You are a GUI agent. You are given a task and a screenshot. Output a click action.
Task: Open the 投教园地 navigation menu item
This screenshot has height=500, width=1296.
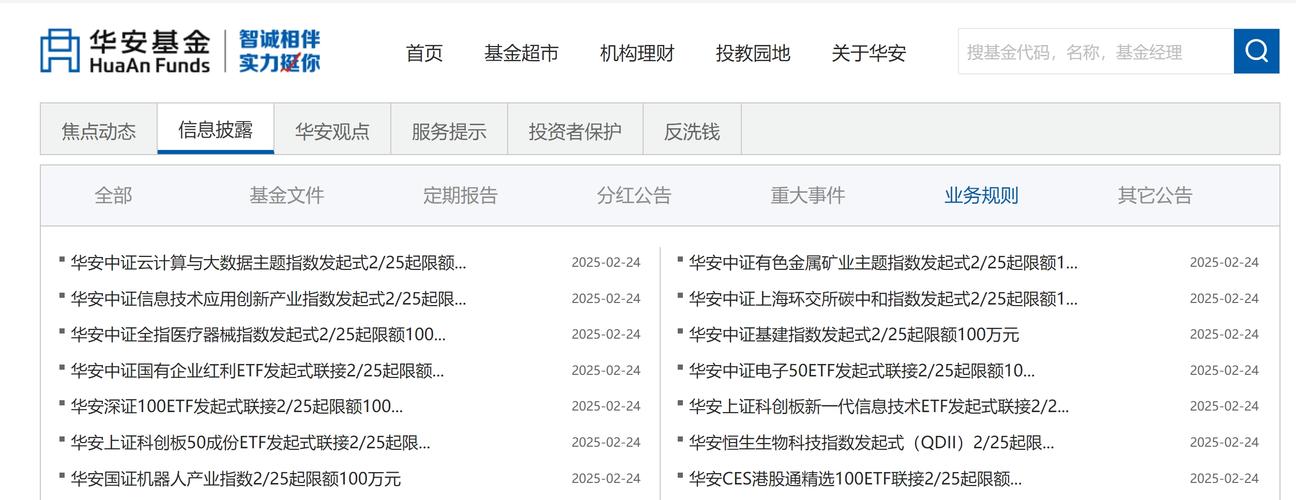pos(753,53)
